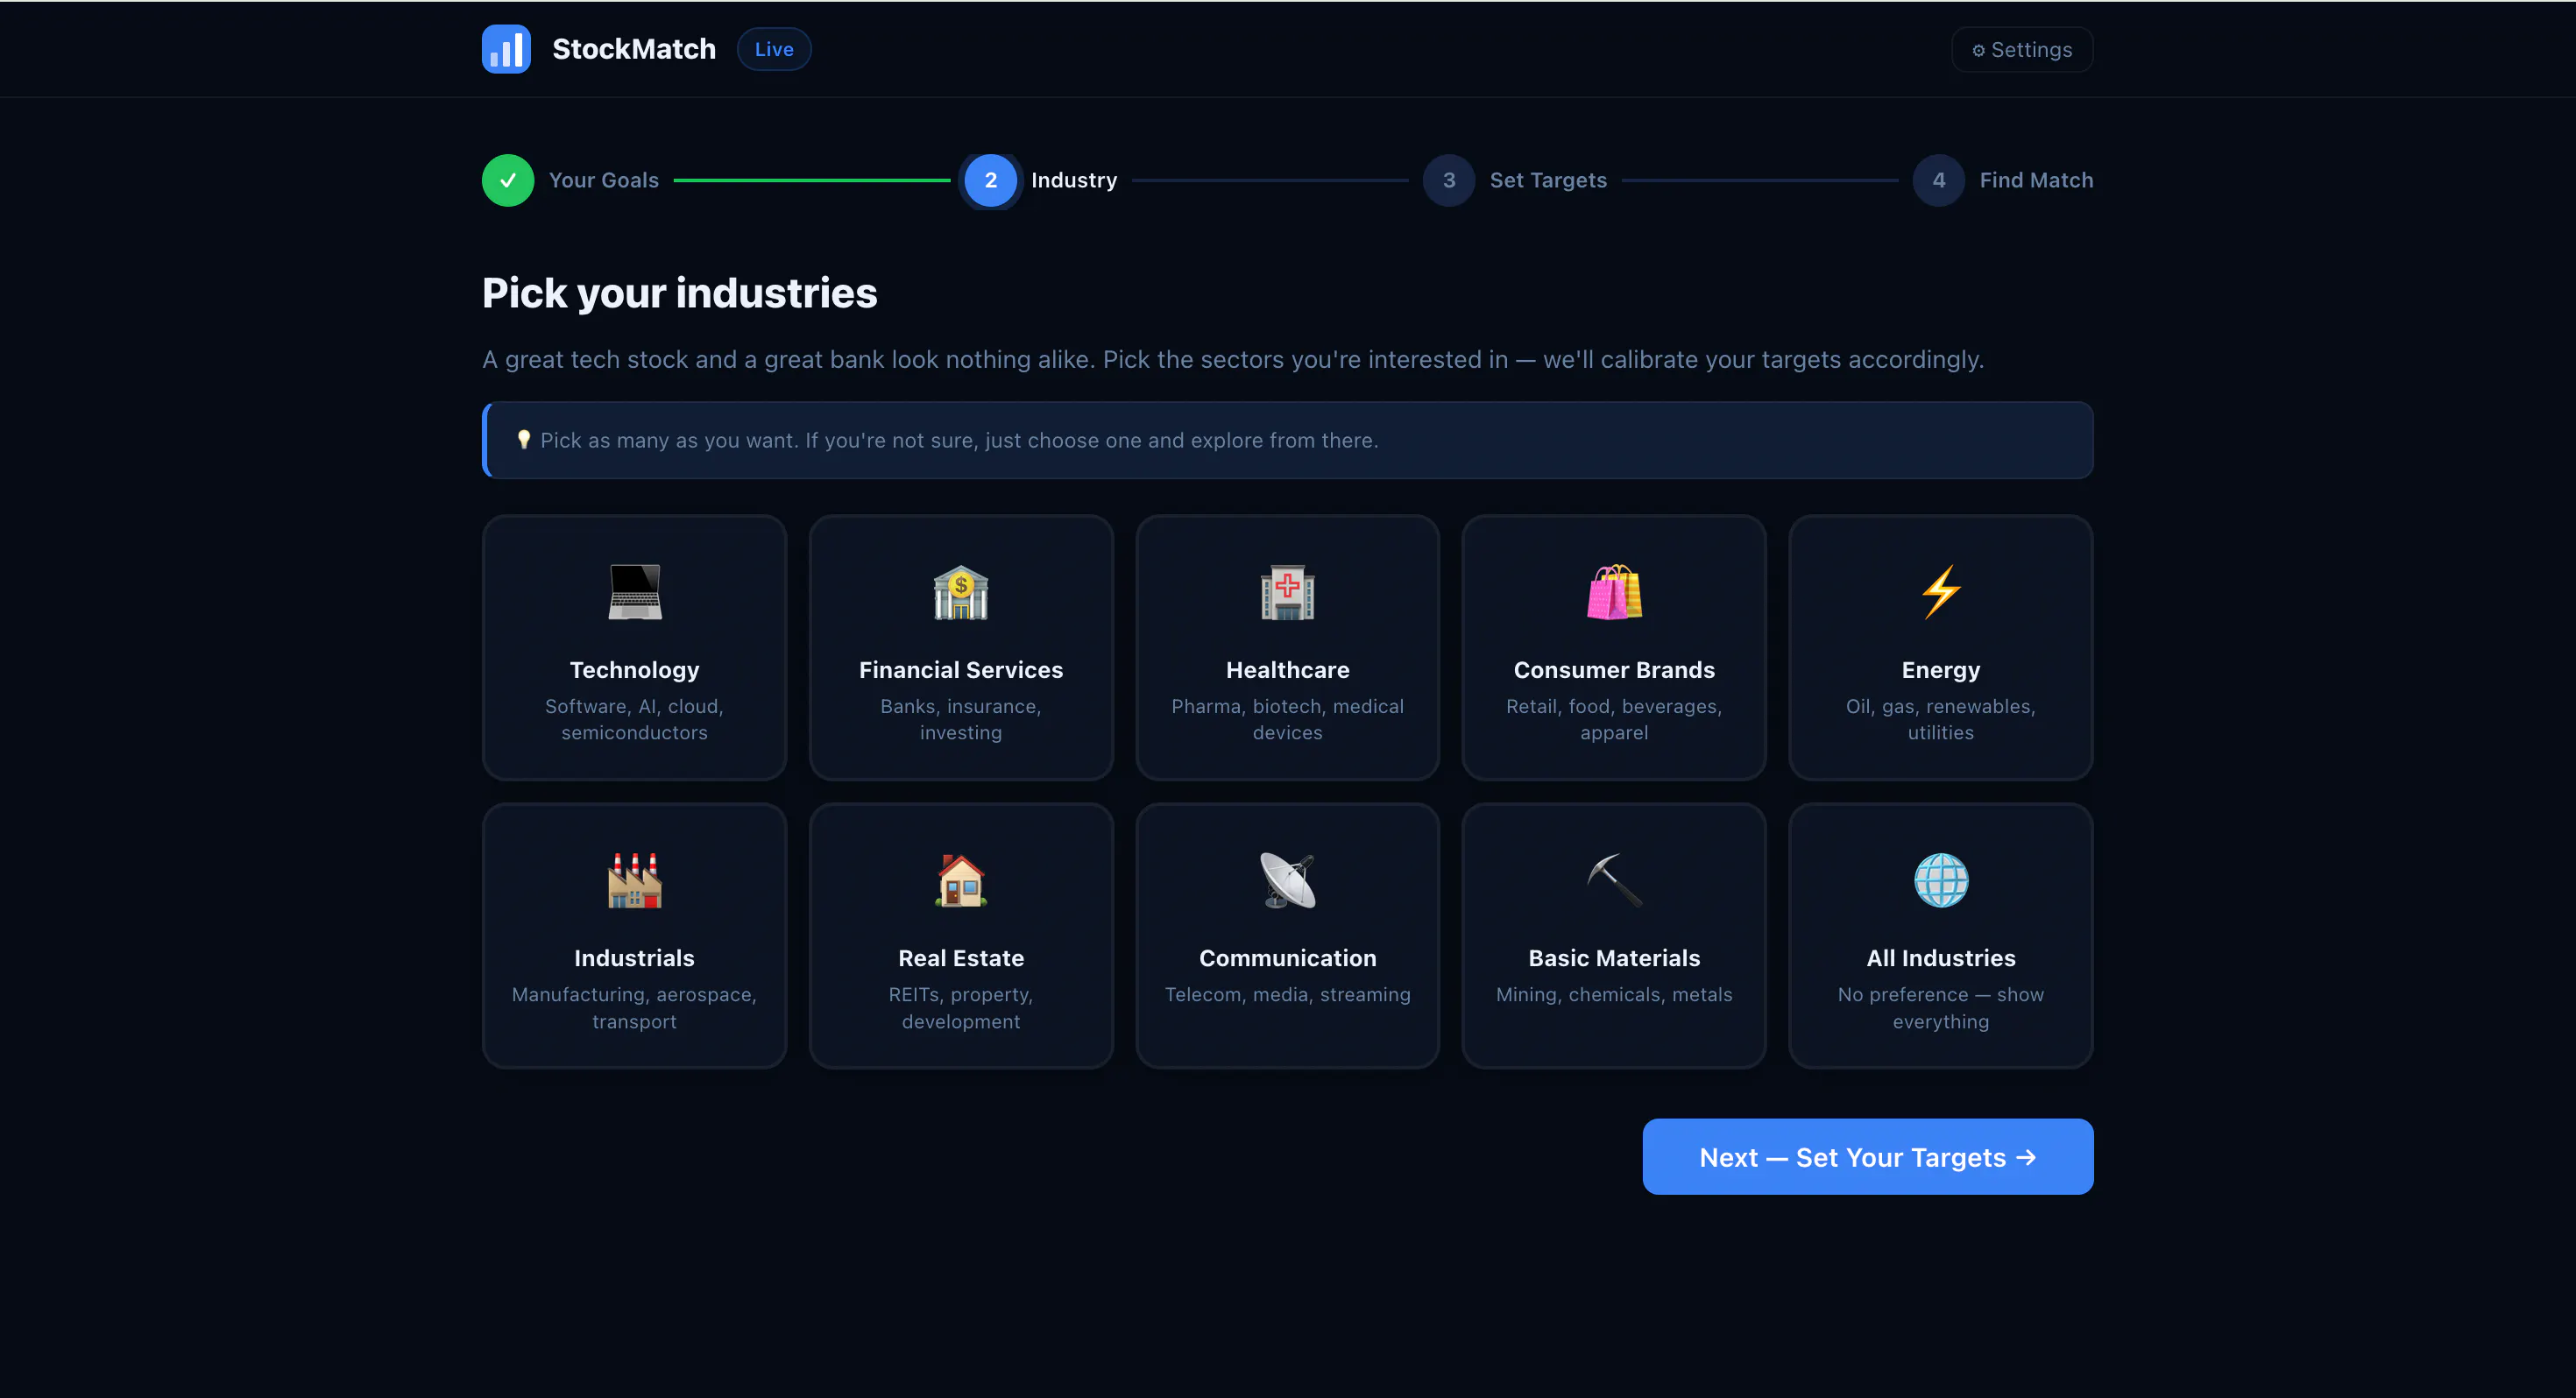
Task: Click the 'A great tech stock' subtitle text
Action: (x=1232, y=359)
